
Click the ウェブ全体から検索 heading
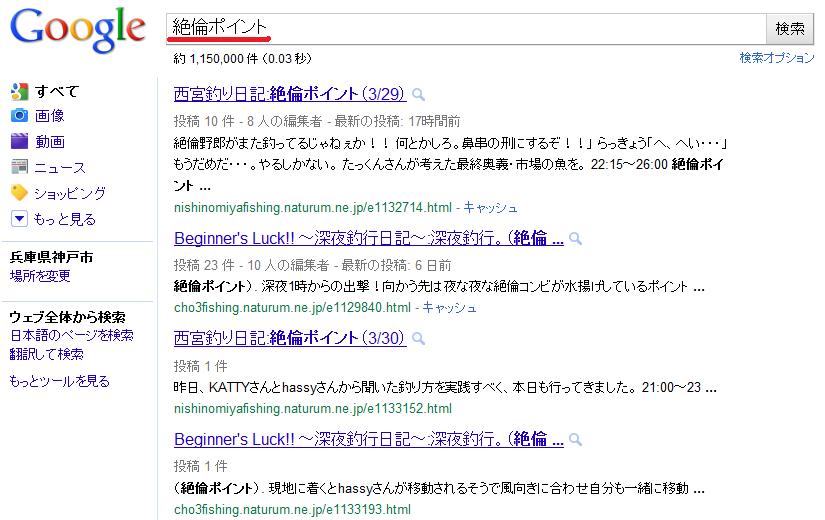click(67, 317)
